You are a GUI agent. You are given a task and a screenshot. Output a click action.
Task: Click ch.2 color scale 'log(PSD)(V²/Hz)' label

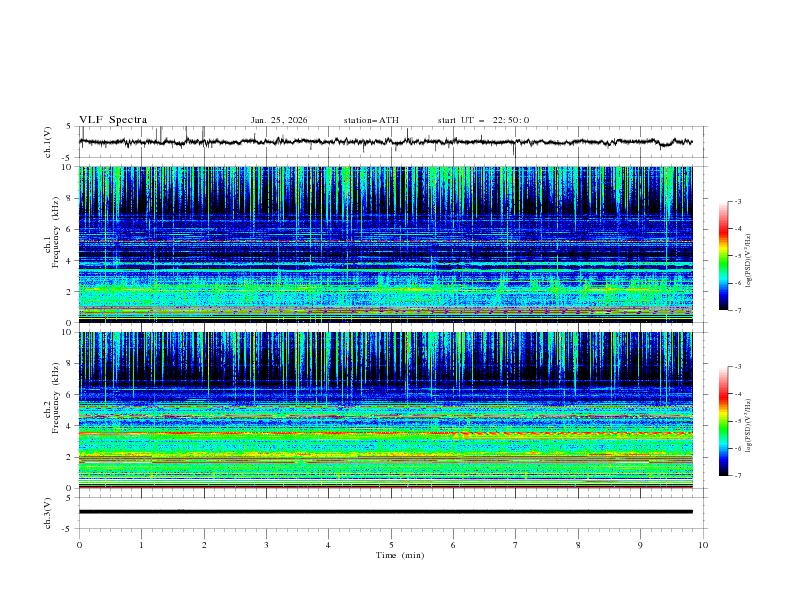pyautogui.click(x=749, y=426)
